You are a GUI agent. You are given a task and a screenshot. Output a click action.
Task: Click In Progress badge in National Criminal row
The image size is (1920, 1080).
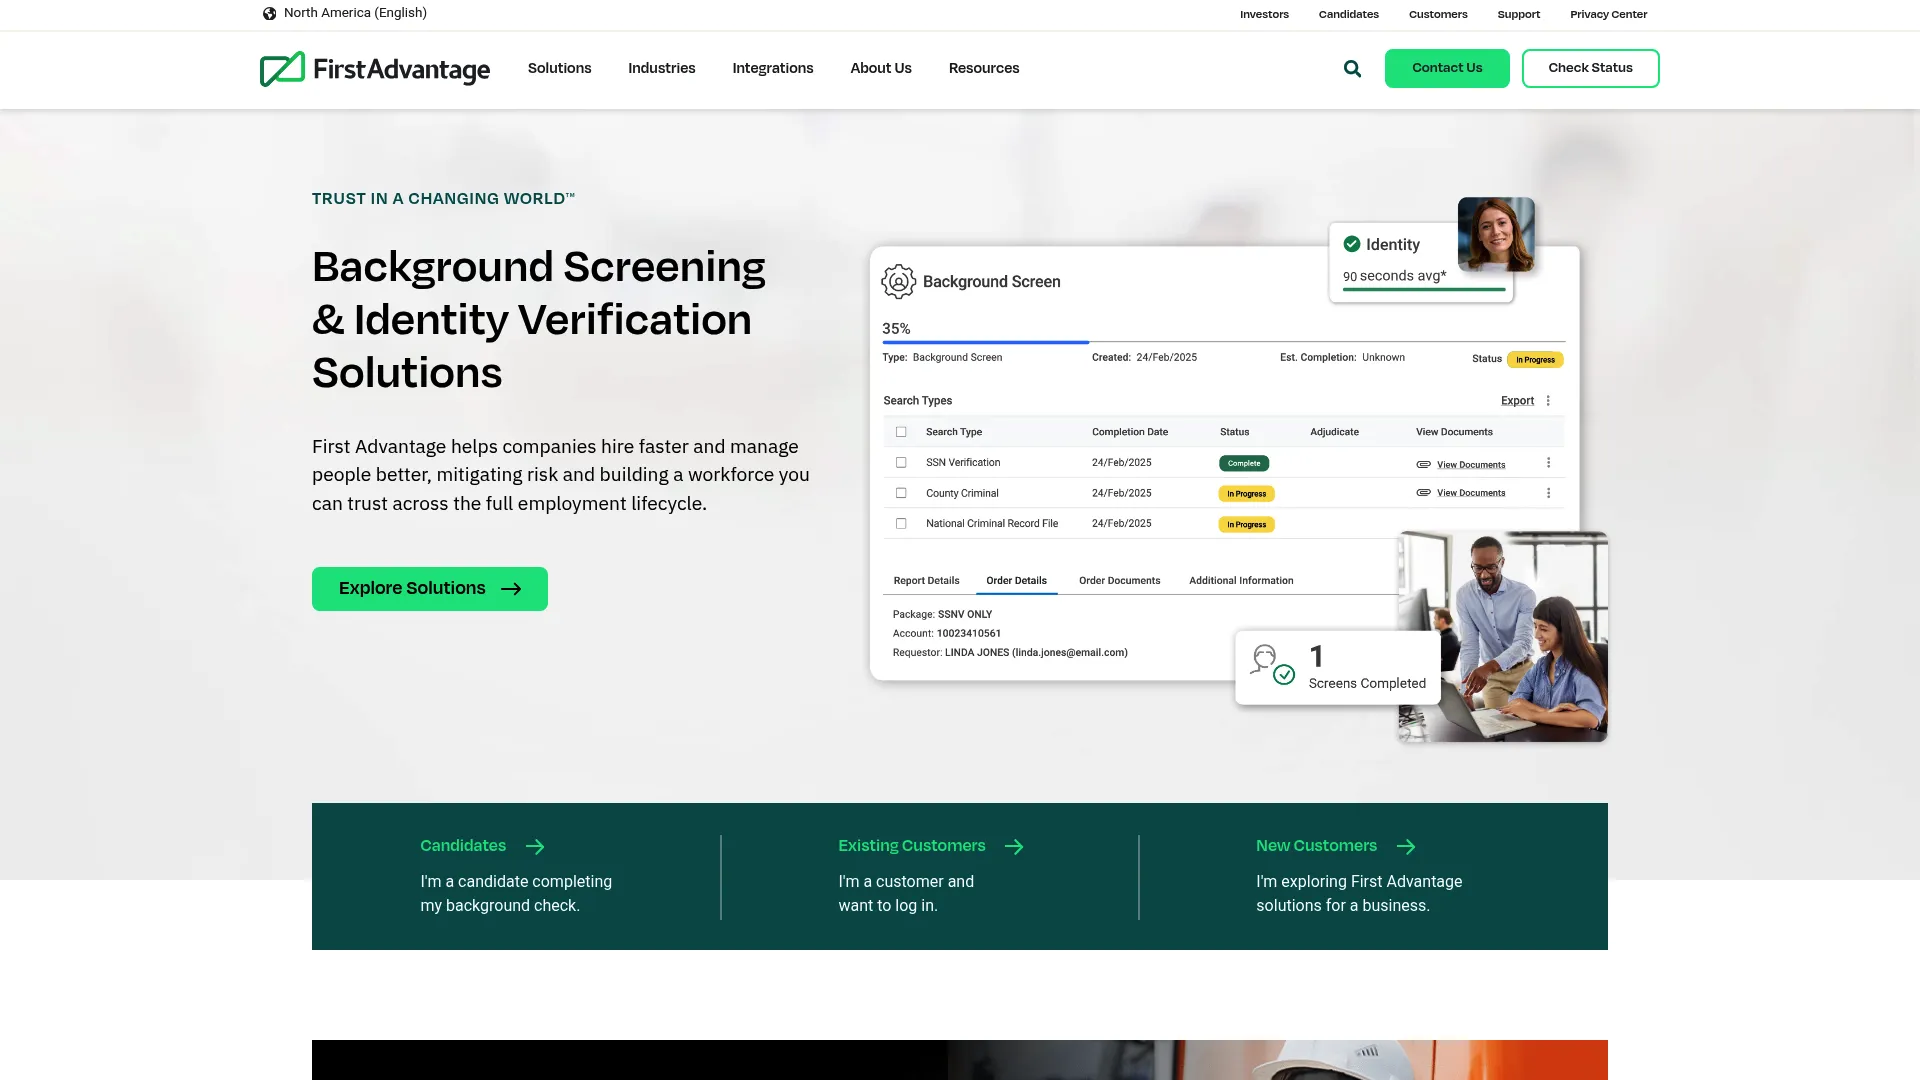point(1246,525)
